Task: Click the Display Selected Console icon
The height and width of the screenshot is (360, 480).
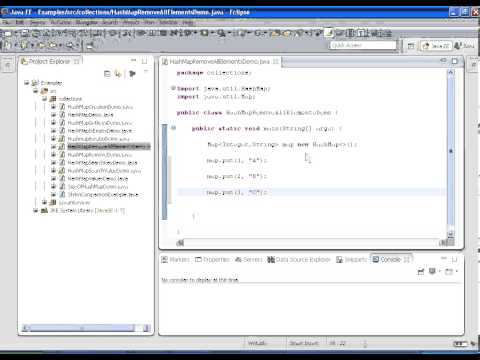Action: 432,271
